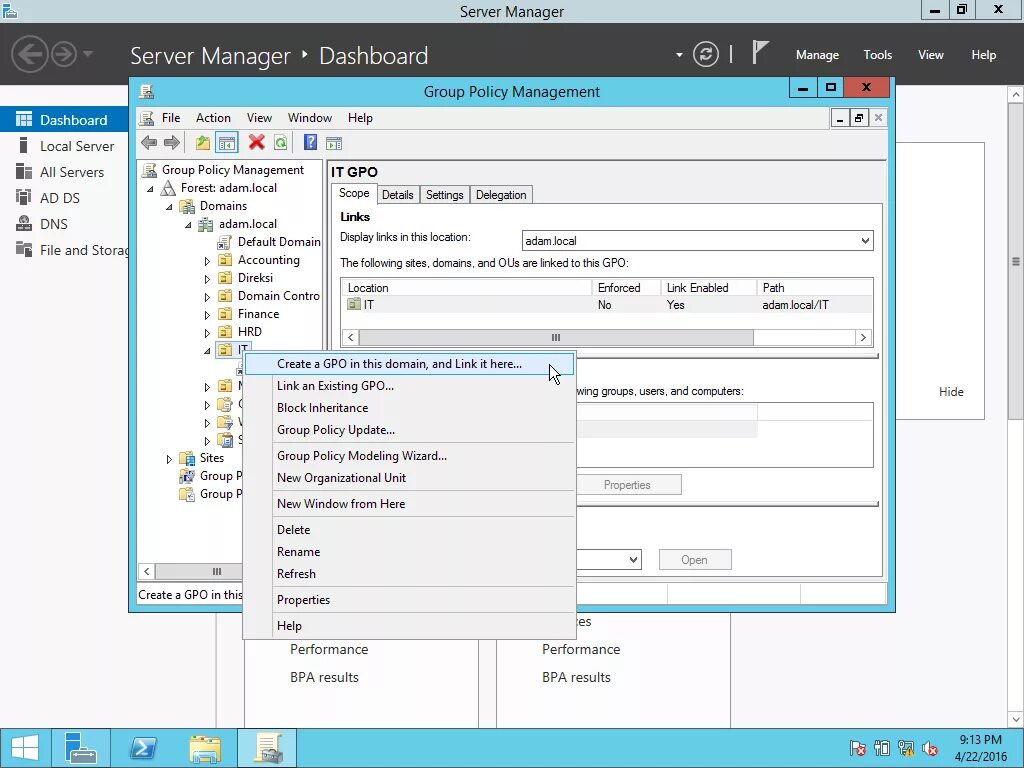The width and height of the screenshot is (1024, 768).
Task: Click the Server Manager back navigation arrow
Action: (29, 54)
